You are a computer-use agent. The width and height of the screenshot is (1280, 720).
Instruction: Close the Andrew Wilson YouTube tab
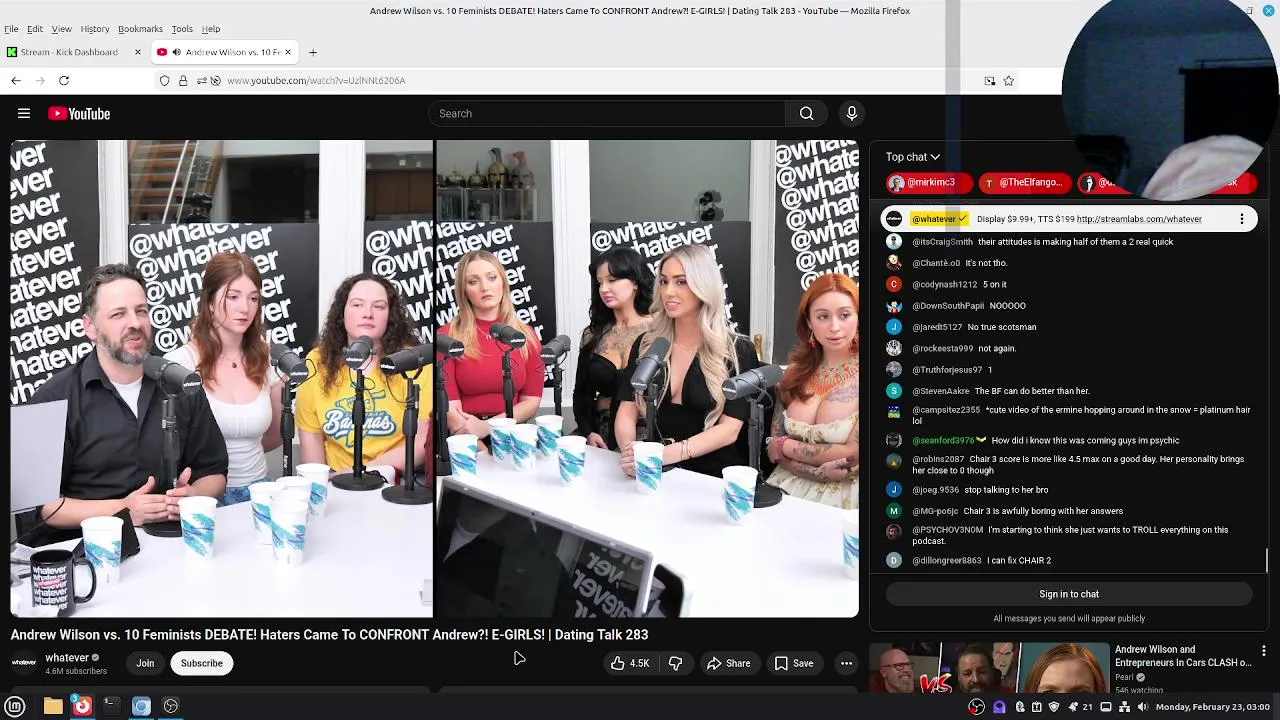click(288, 52)
